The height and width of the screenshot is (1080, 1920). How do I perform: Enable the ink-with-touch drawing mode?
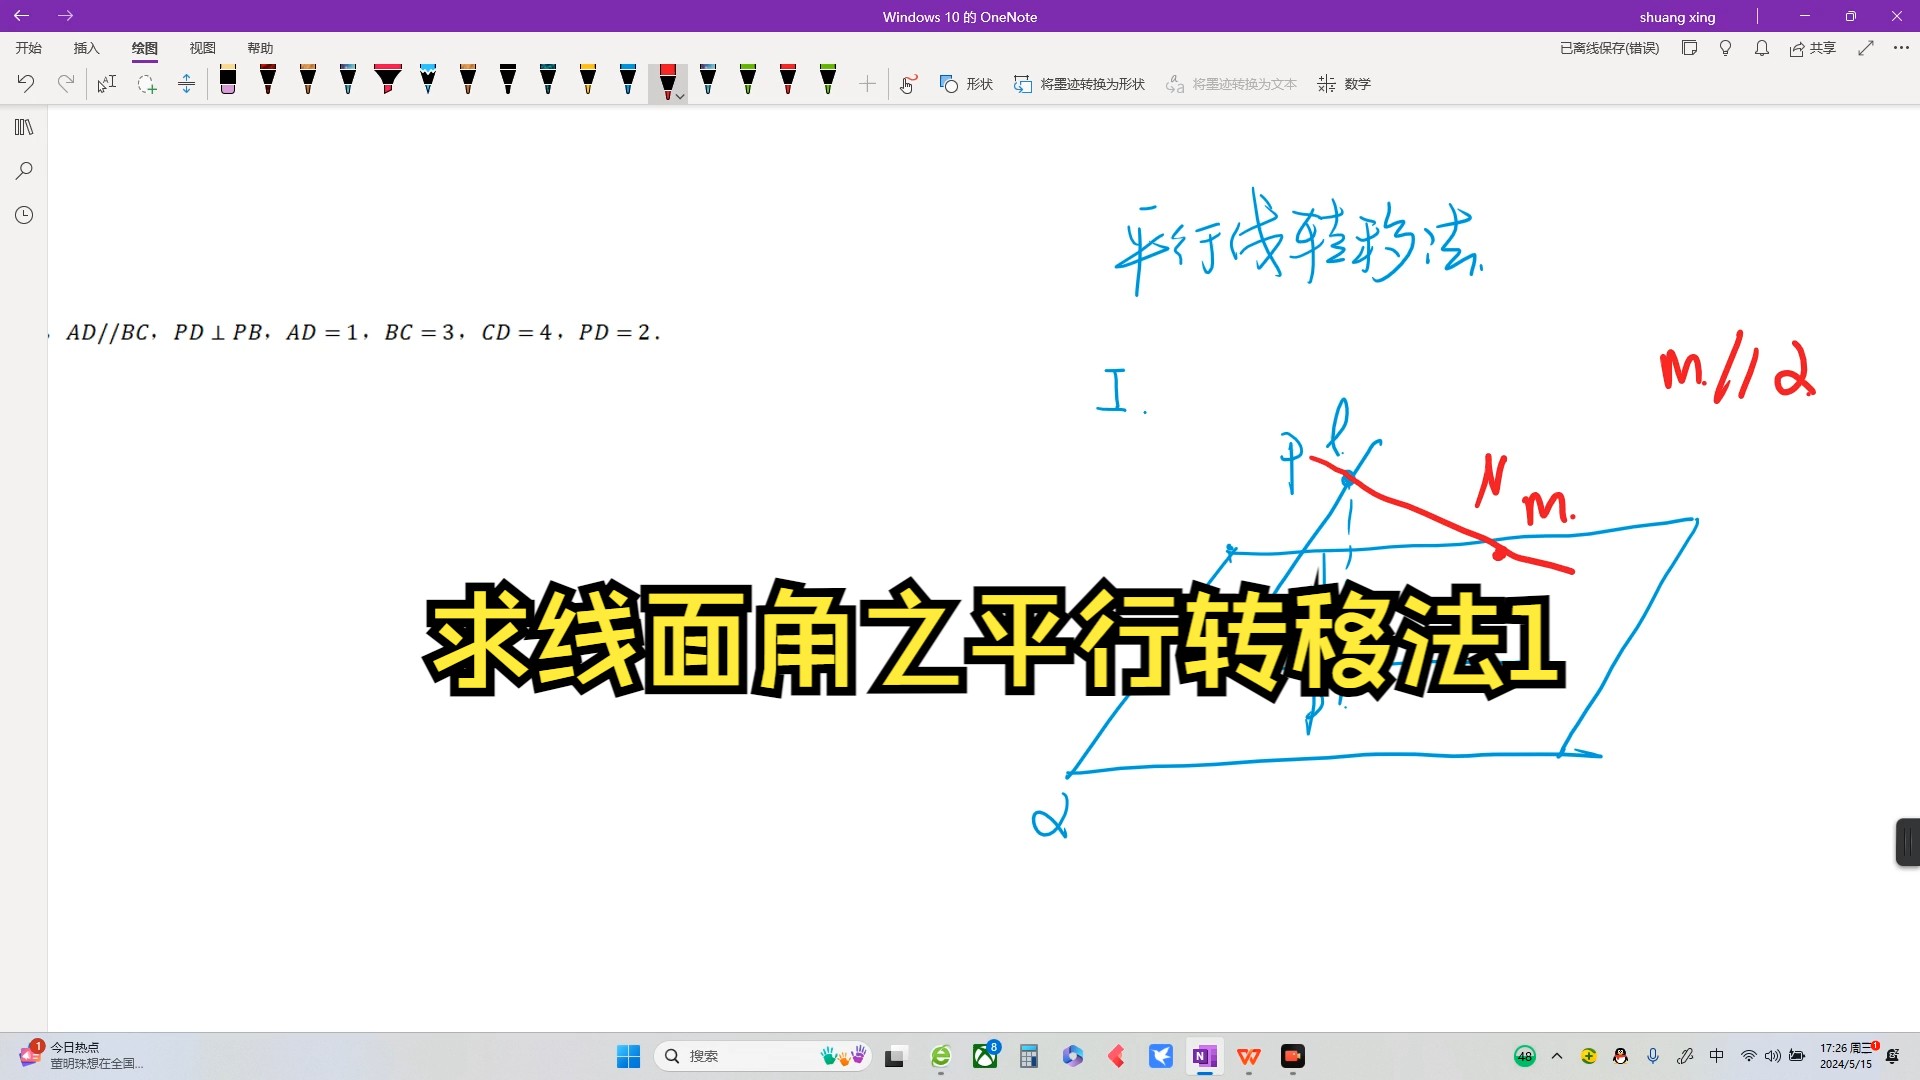(x=908, y=84)
